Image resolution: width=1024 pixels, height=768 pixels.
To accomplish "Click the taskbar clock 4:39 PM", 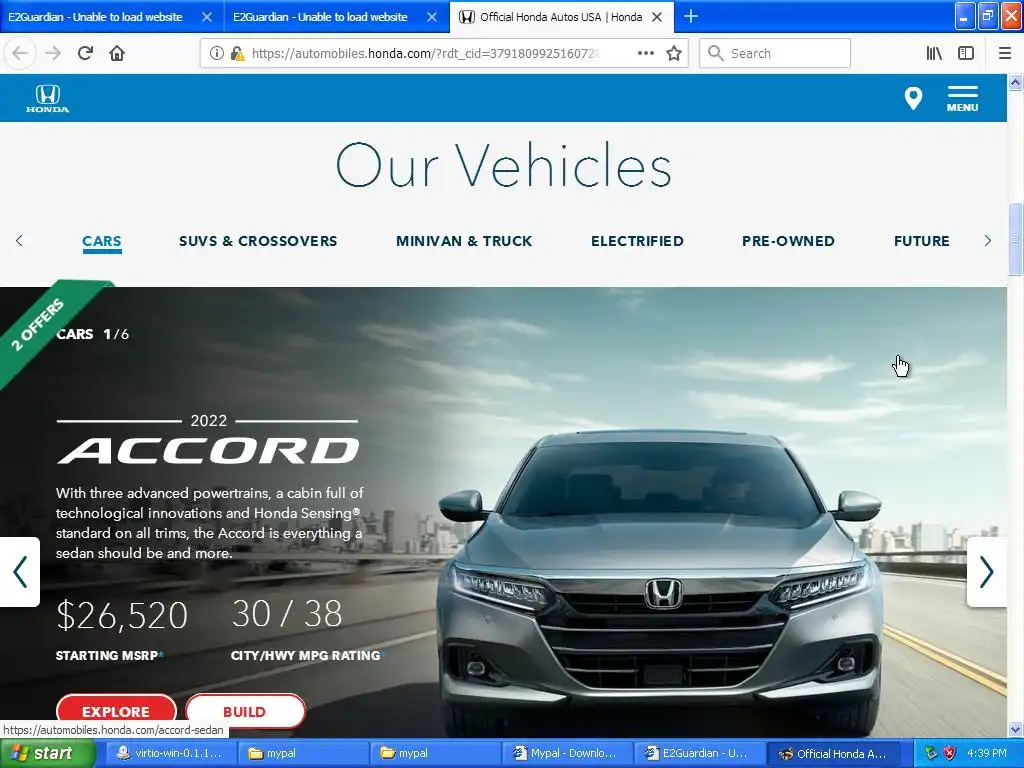I will point(987,753).
